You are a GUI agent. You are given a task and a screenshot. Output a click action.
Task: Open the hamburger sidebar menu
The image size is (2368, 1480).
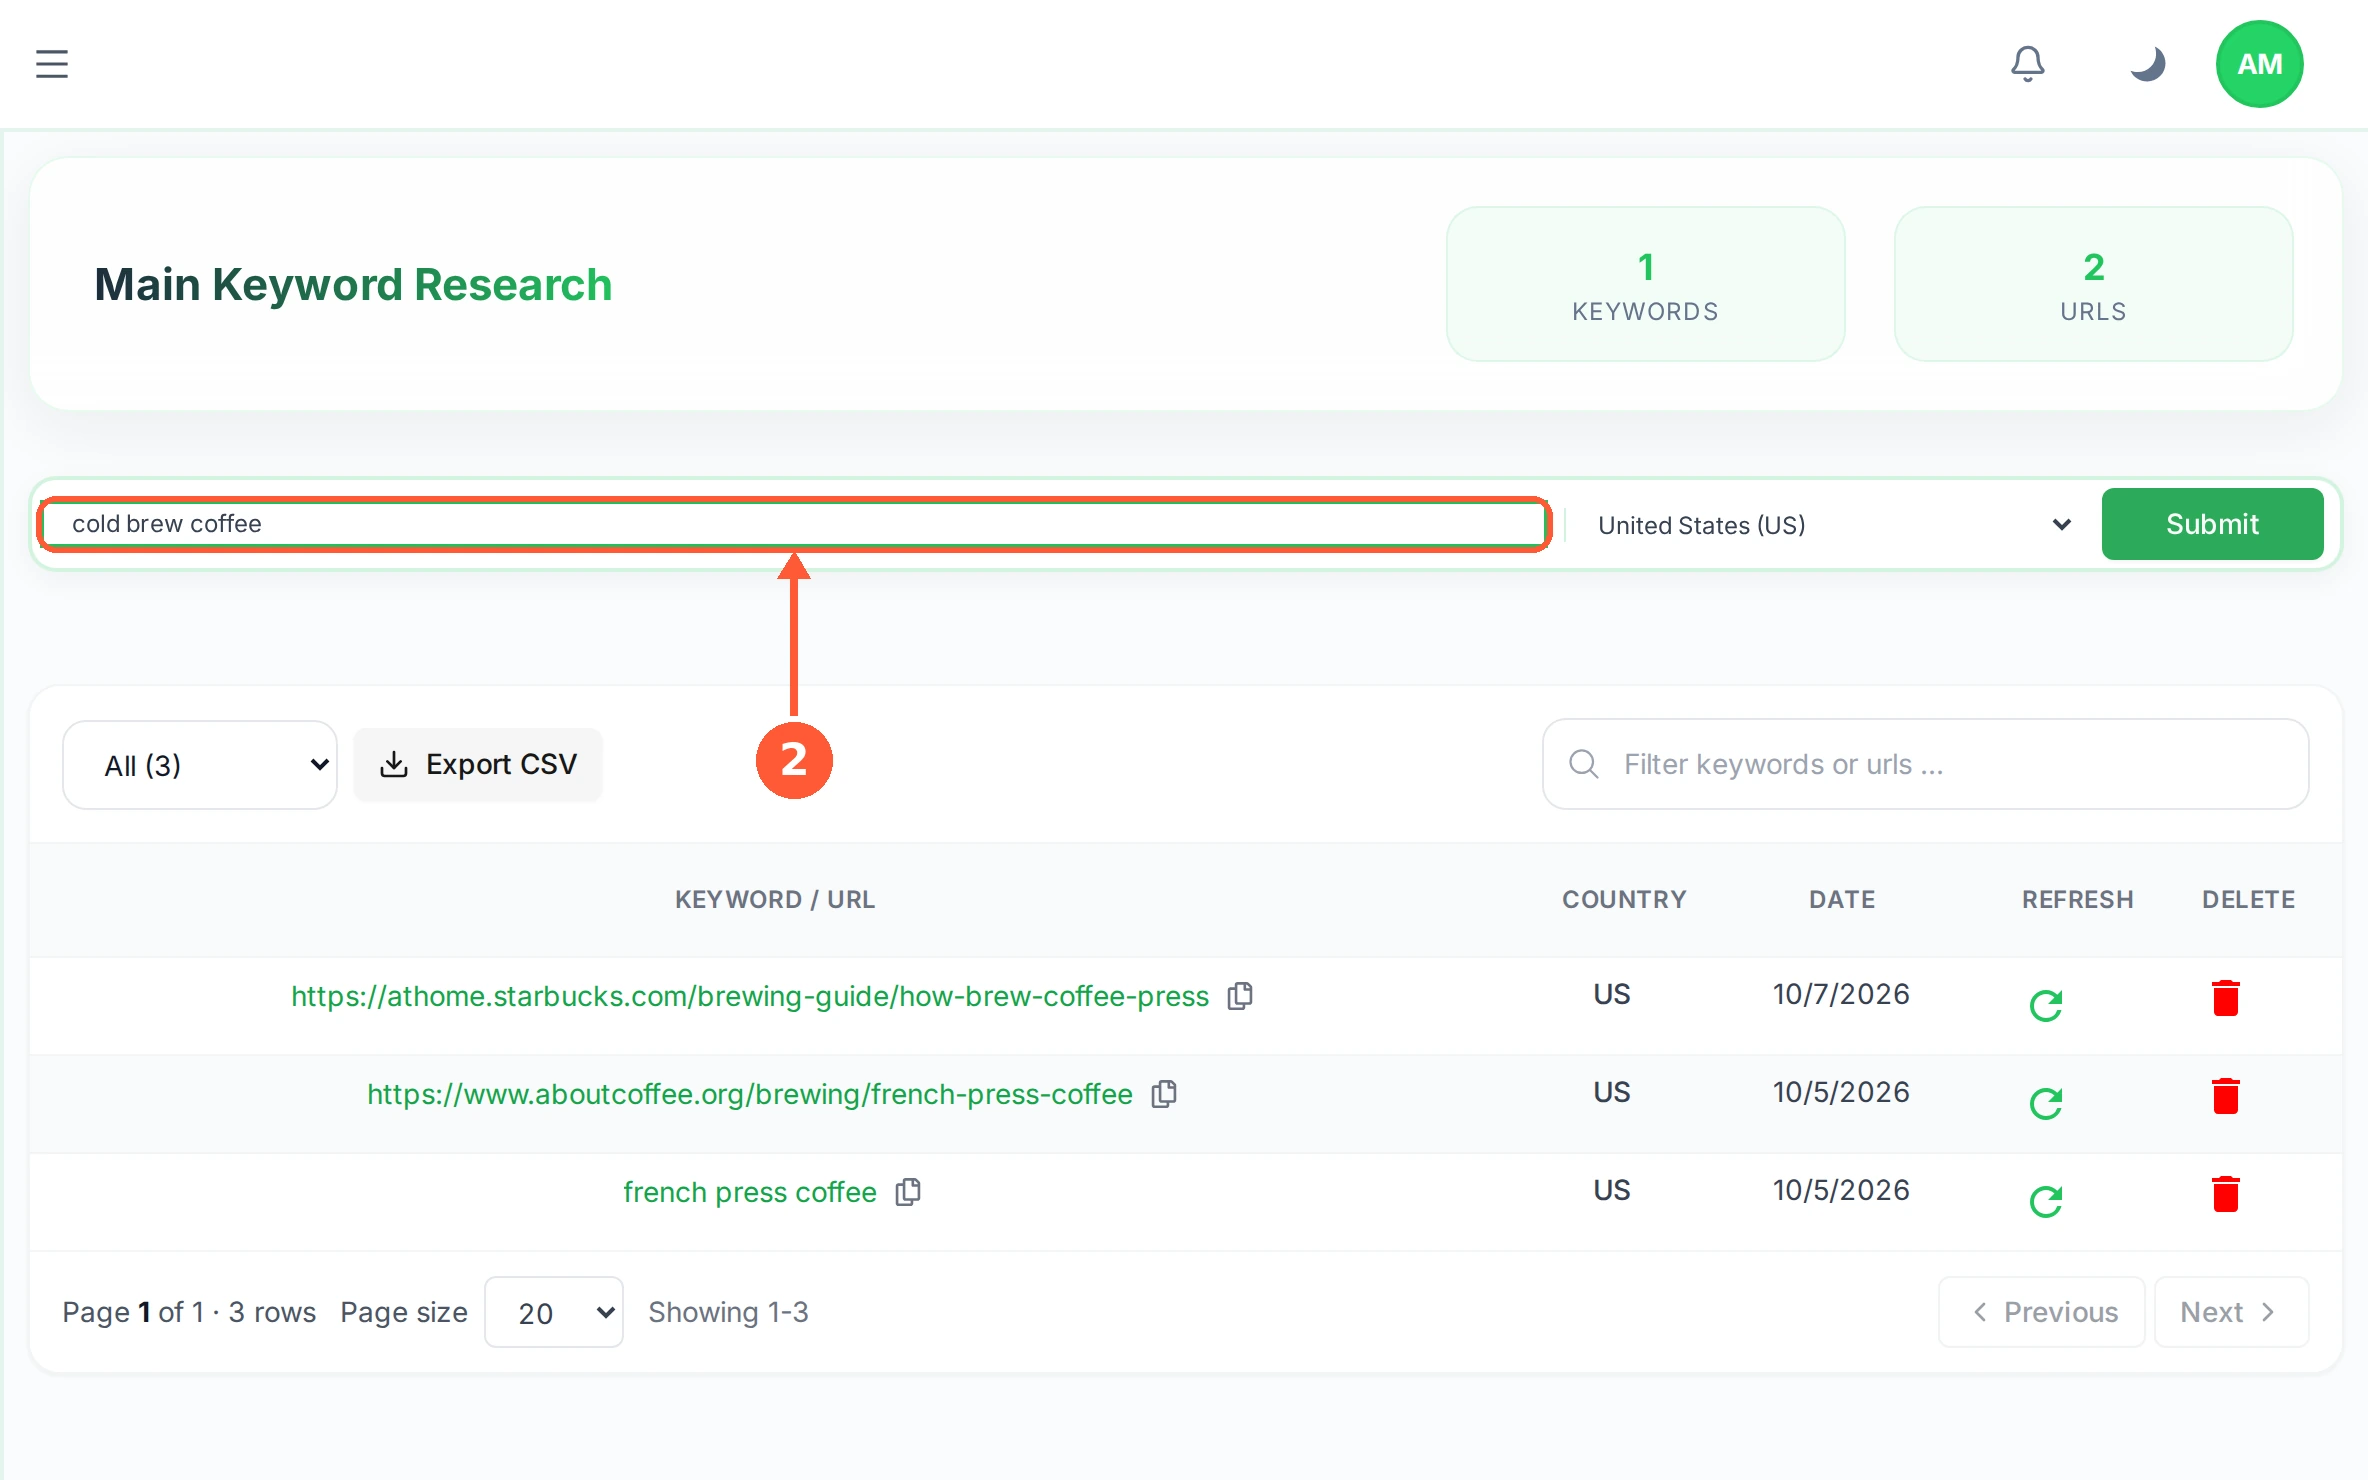52,64
